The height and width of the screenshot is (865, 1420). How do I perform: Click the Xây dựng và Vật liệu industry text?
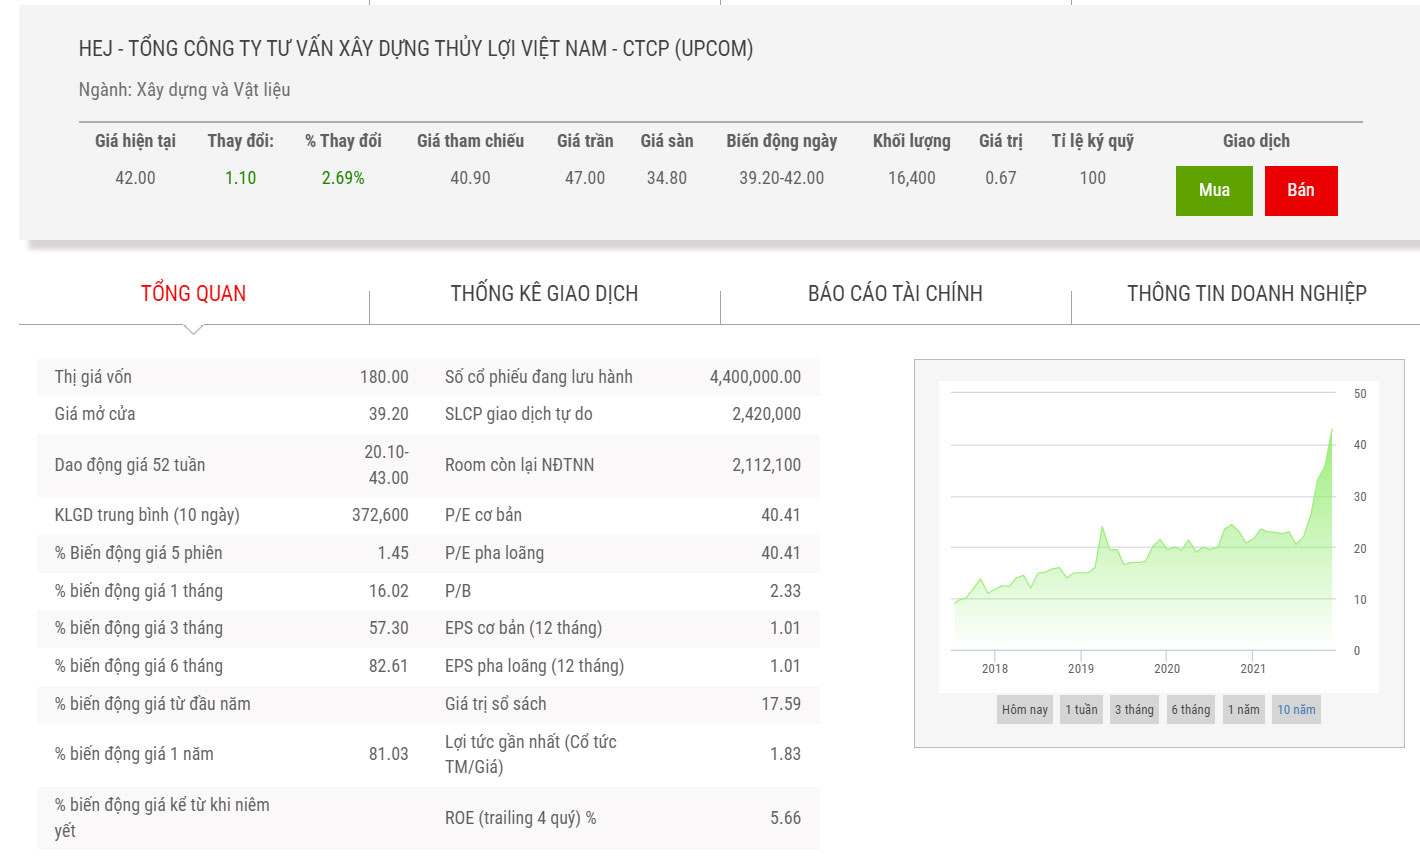click(x=213, y=90)
